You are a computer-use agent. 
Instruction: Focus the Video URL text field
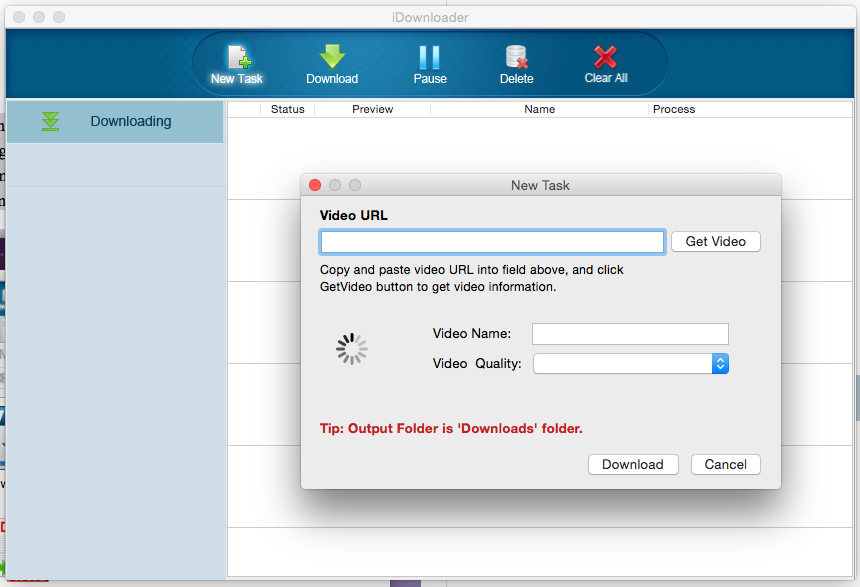[x=492, y=242]
